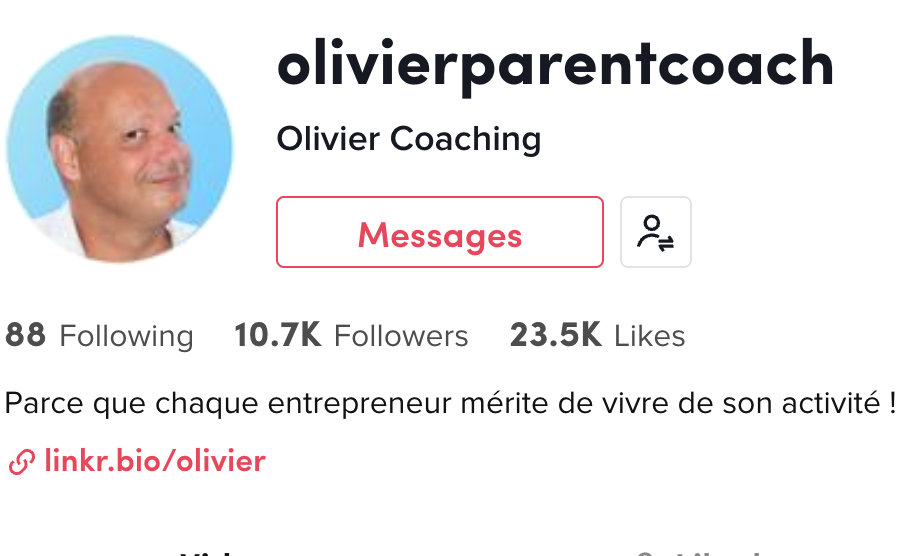Open the Following label

pyautogui.click(x=126, y=337)
